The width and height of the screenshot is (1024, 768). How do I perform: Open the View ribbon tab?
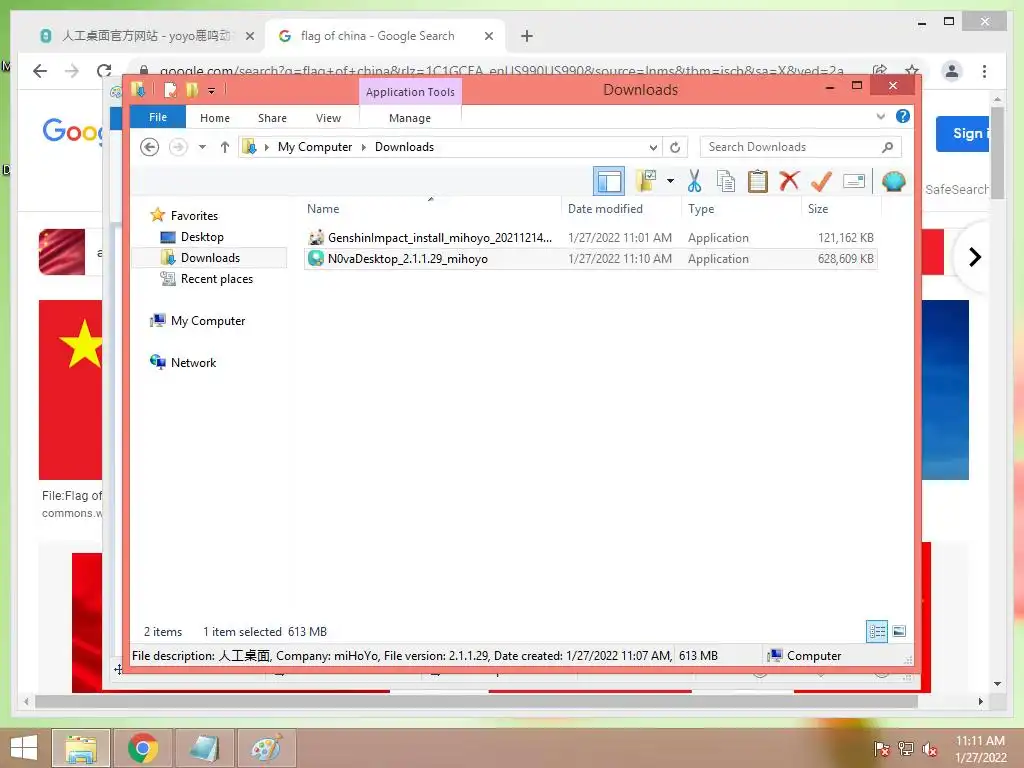tap(328, 118)
